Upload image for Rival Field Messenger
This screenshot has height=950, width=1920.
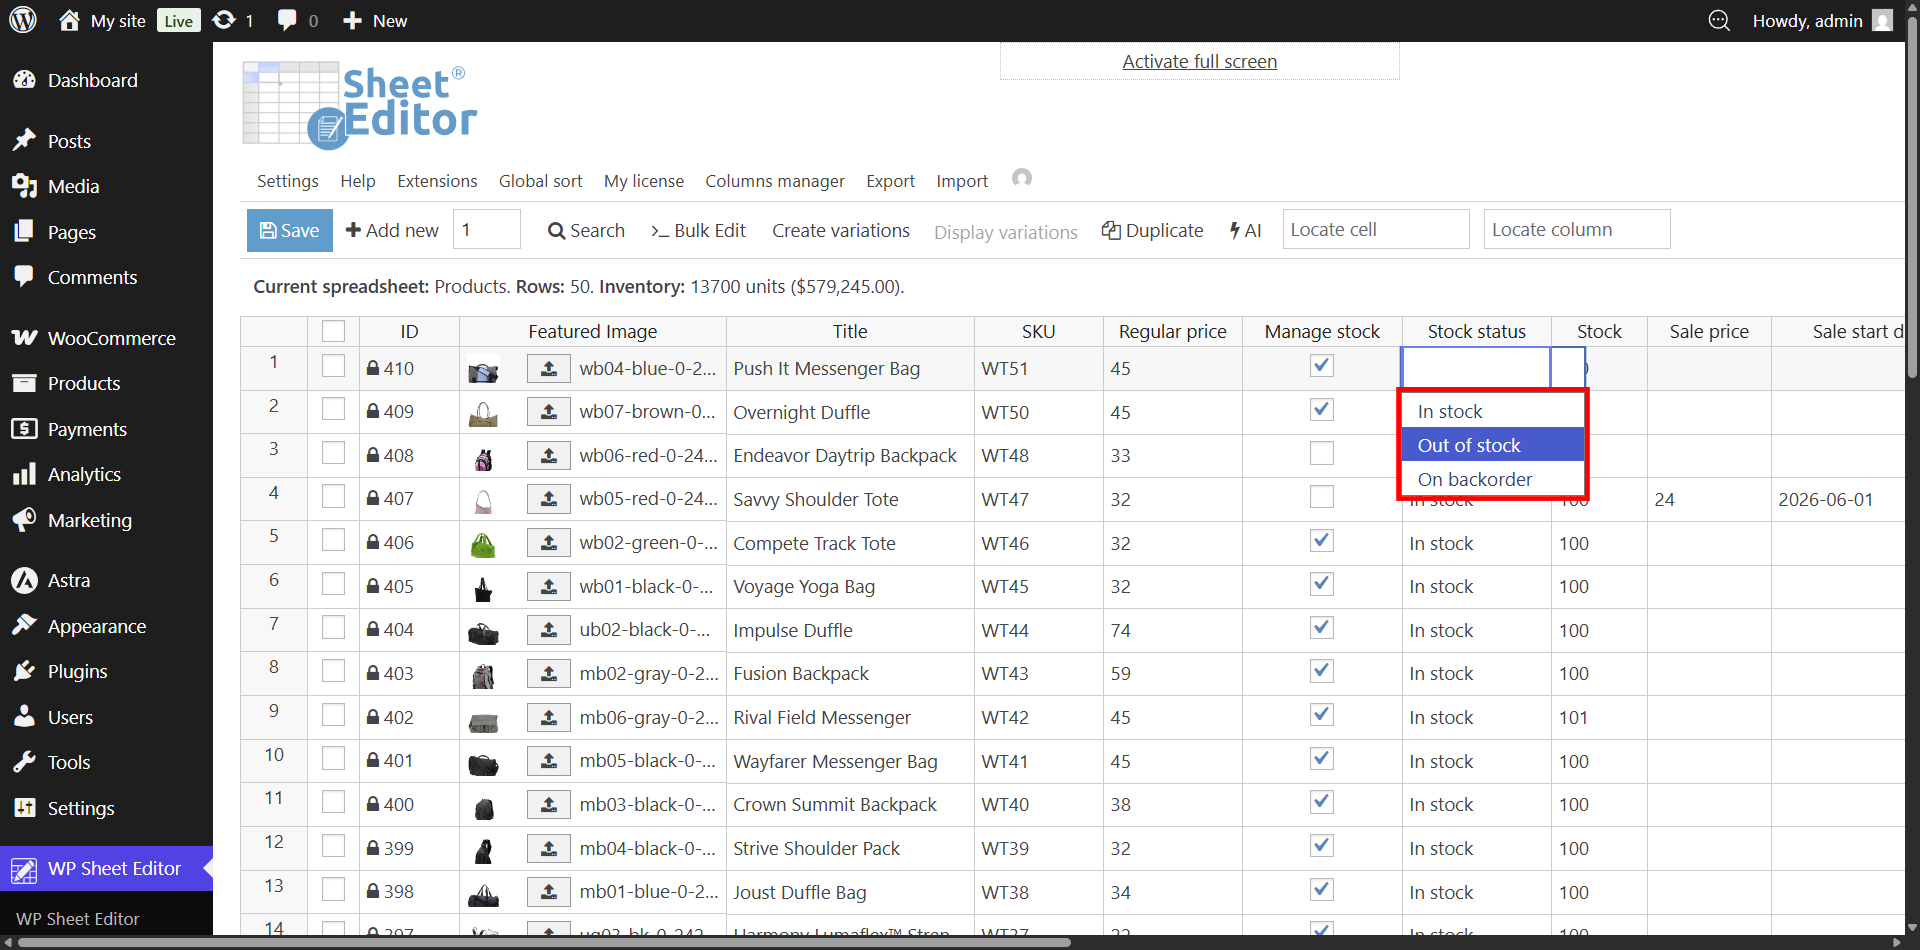(x=549, y=717)
